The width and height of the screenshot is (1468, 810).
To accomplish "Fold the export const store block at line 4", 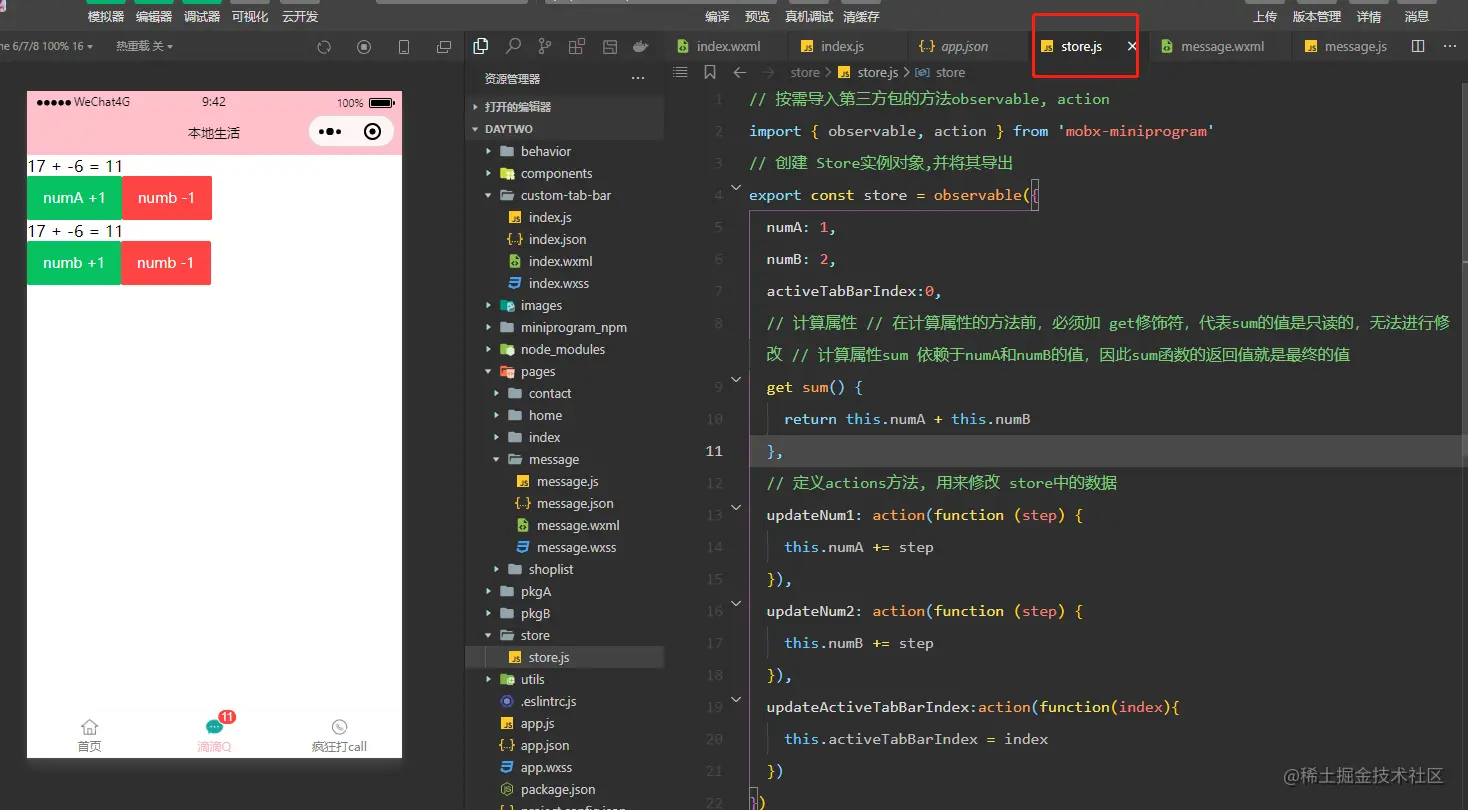I will click(737, 188).
